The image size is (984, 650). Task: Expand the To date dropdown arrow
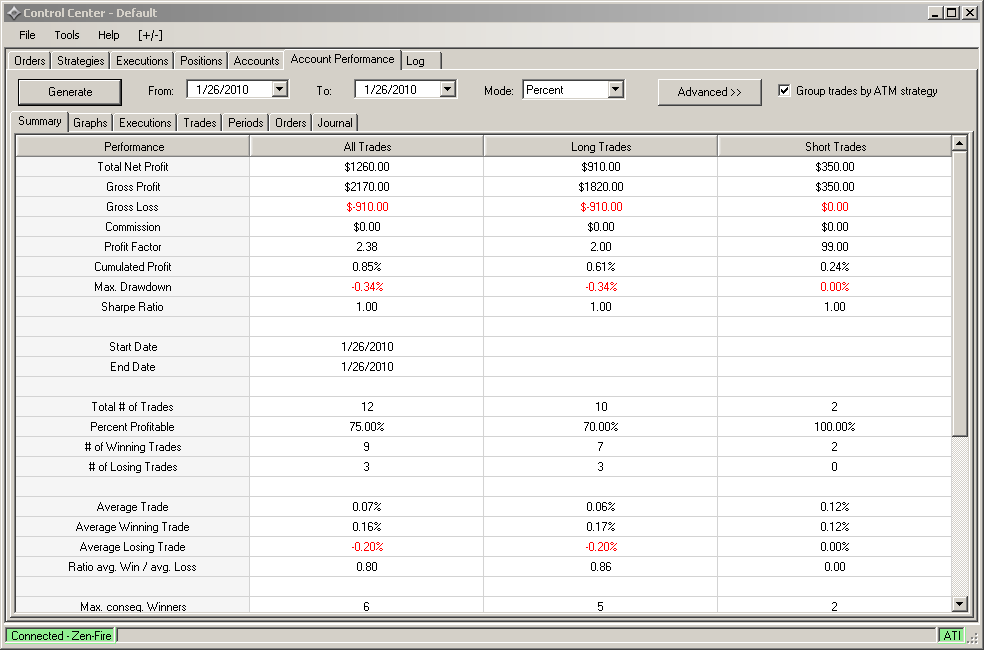(447, 89)
